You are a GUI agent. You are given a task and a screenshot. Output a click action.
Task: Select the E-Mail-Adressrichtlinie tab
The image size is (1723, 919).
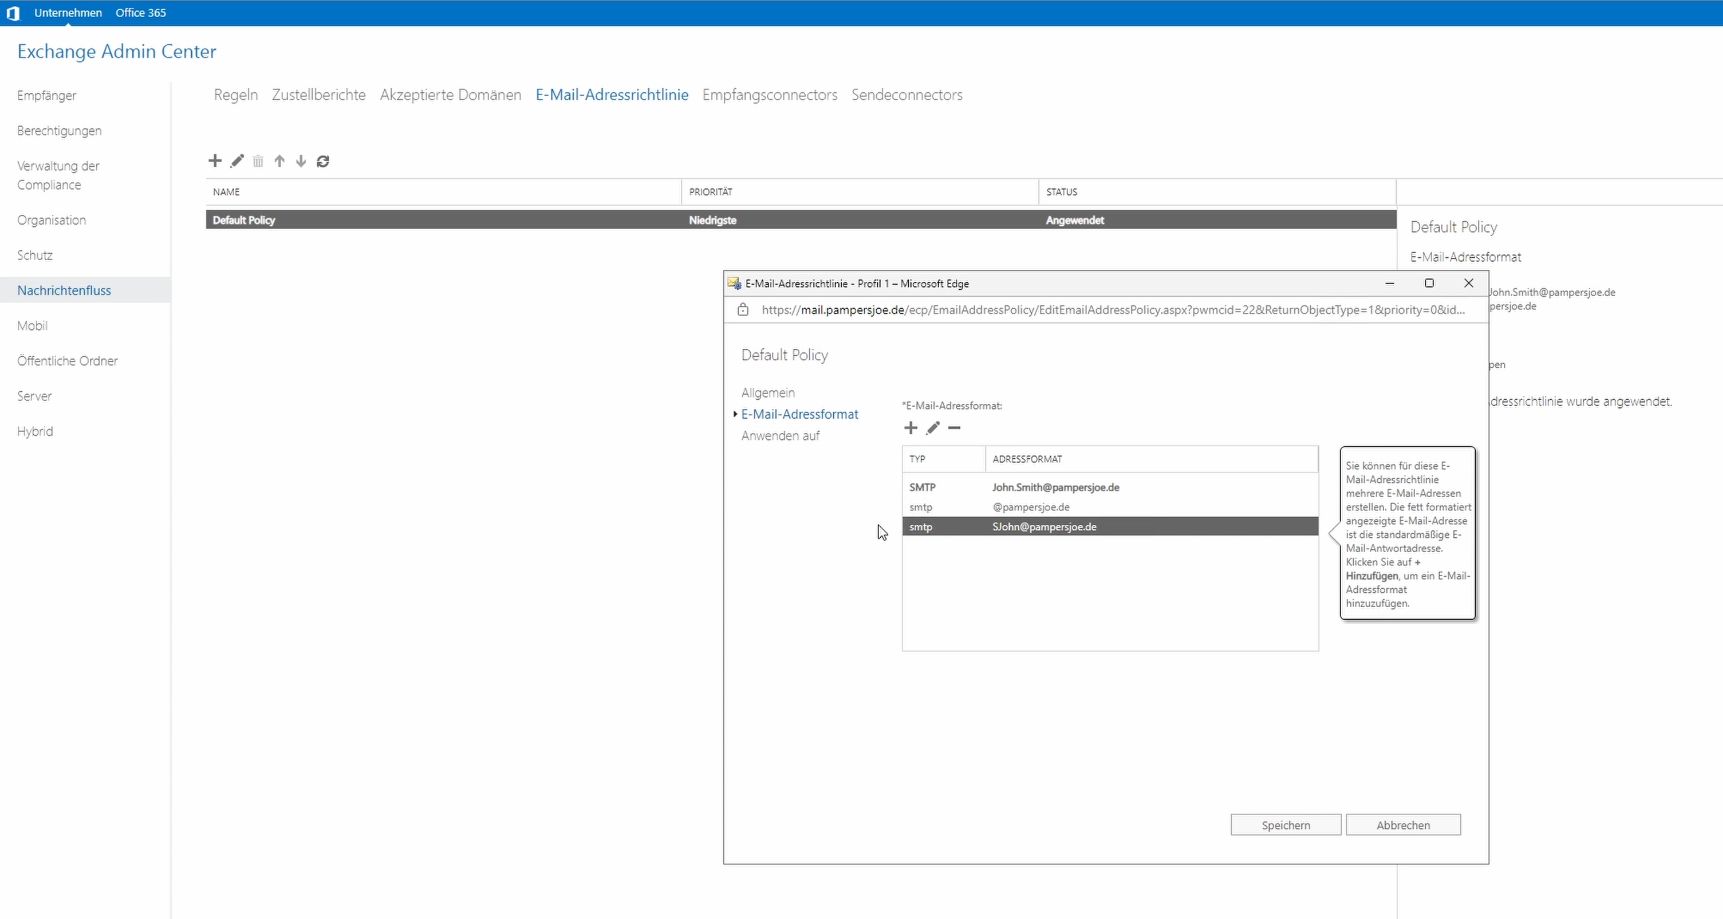612,95
